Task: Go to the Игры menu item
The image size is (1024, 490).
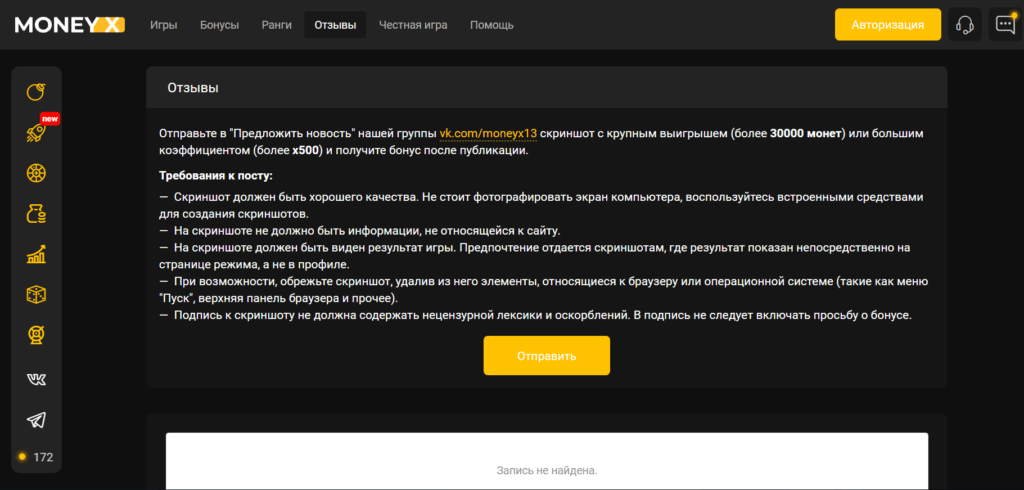Action: 163,25
